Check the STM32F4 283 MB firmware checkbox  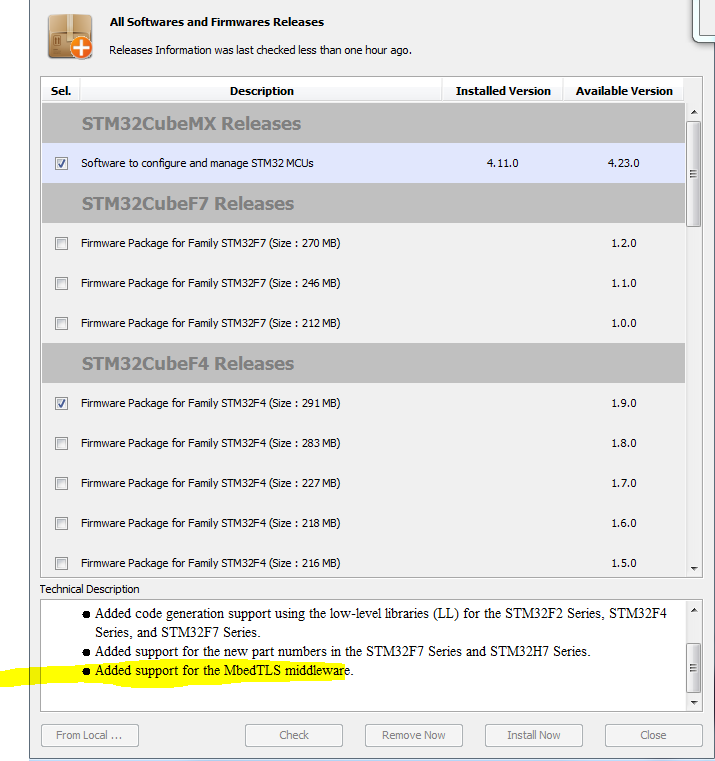point(61,443)
